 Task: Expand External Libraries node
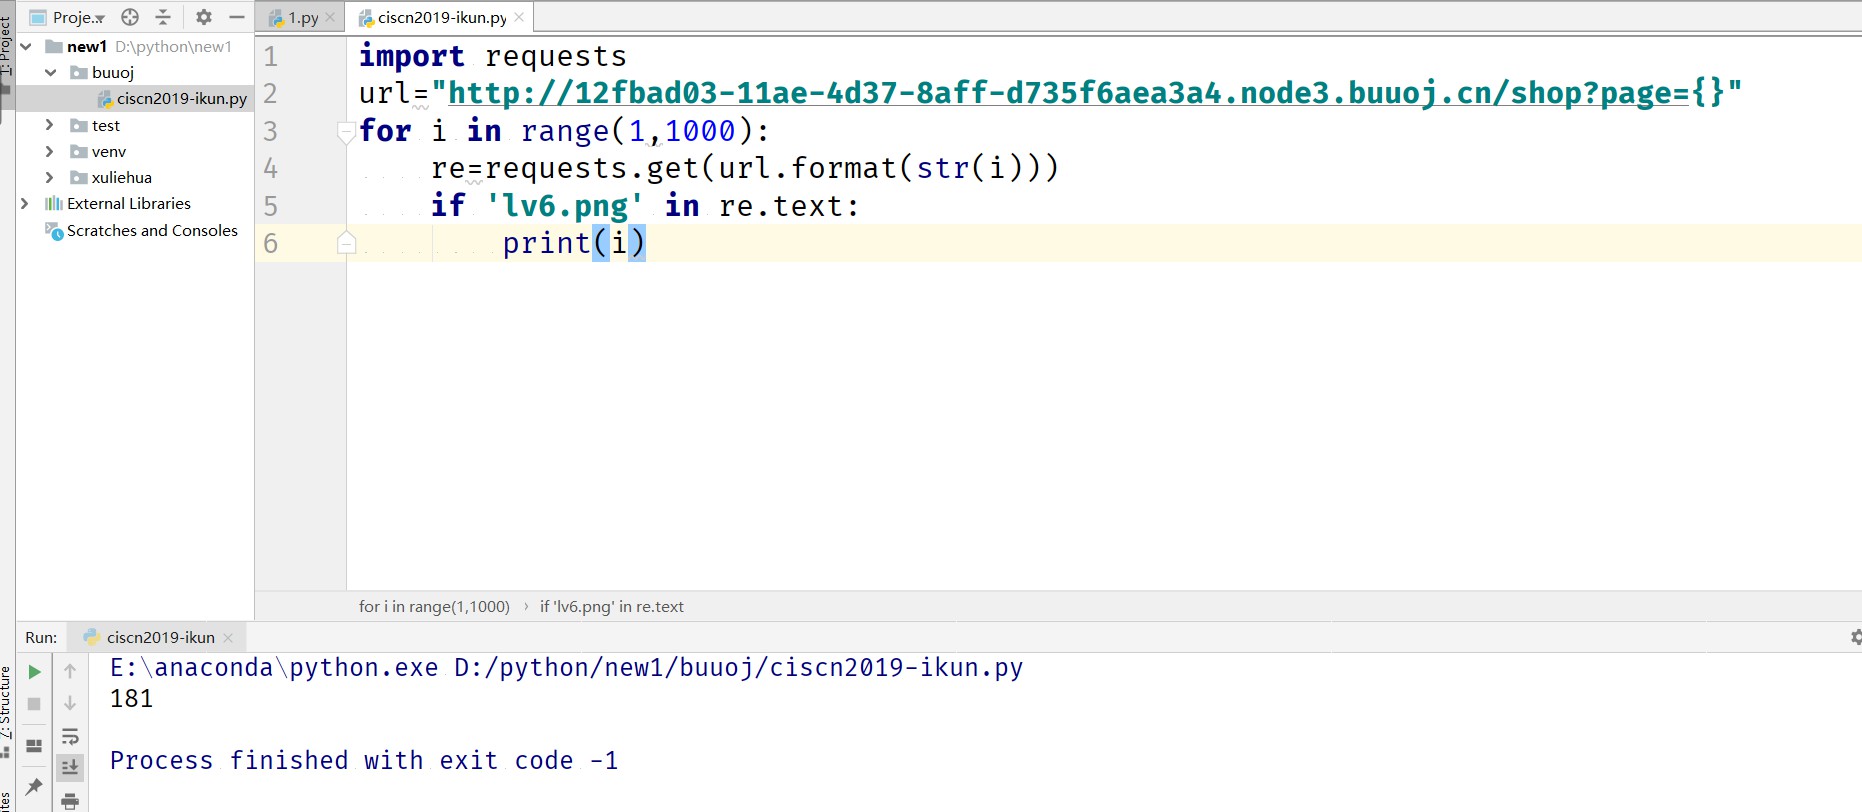click(25, 203)
